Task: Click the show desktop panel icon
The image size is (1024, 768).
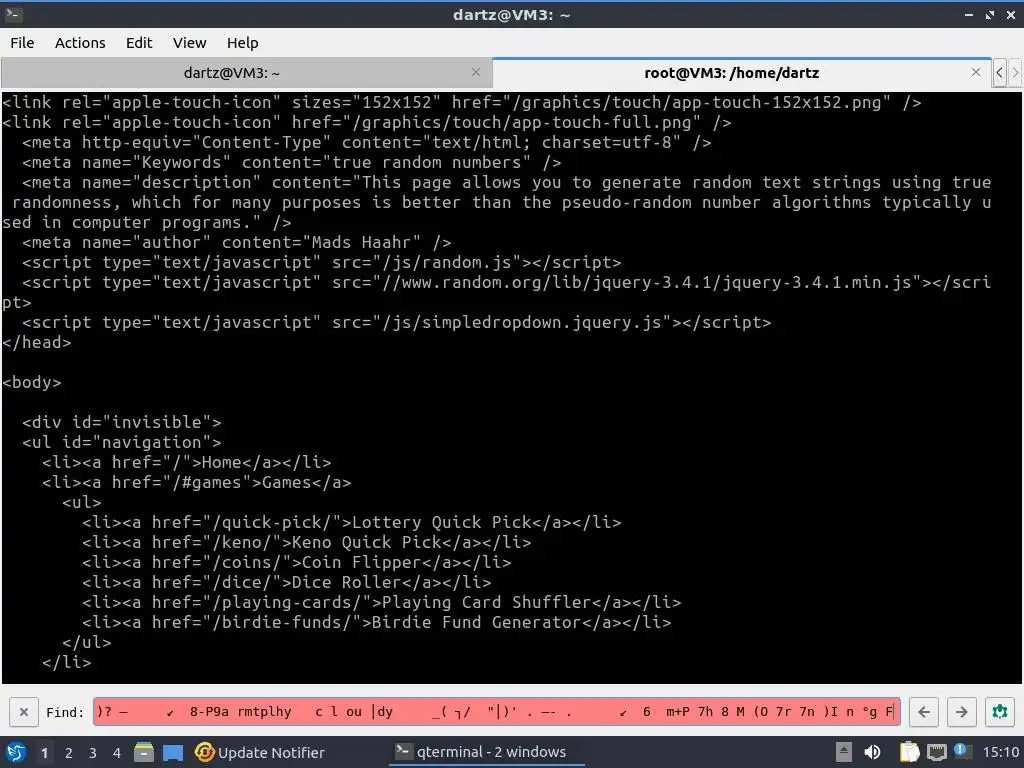Action: (173, 753)
